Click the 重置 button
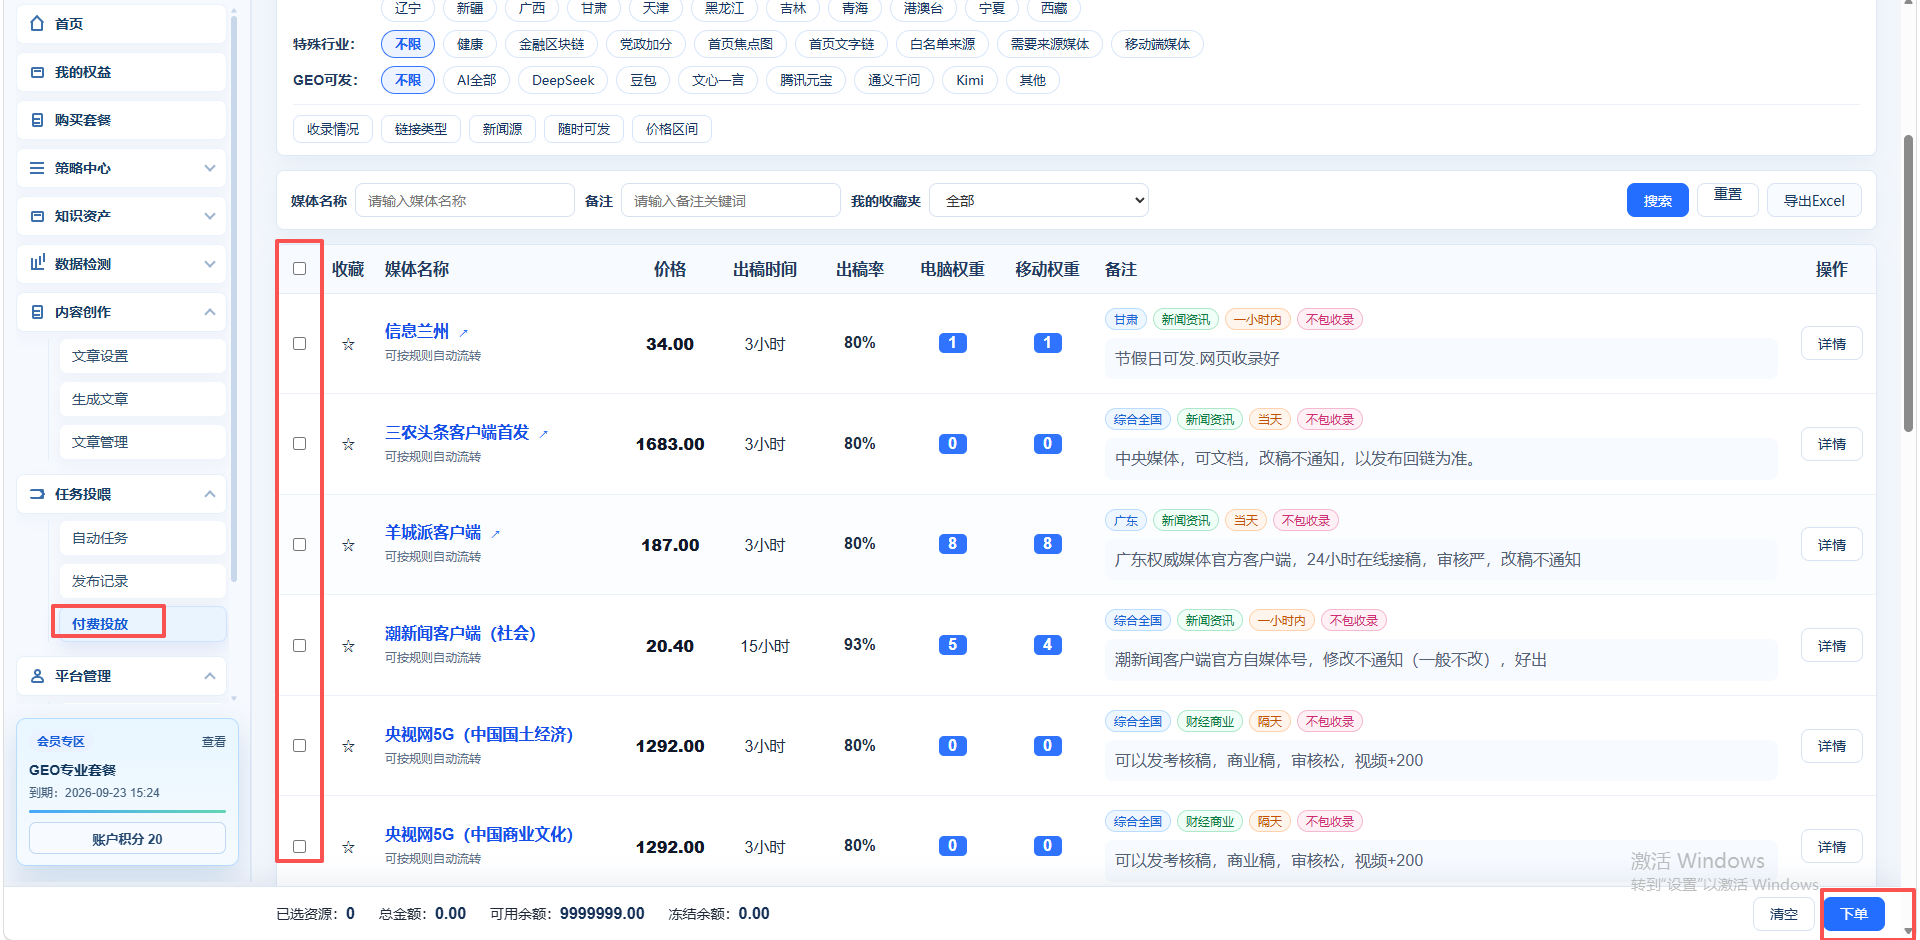Image resolution: width=1920 pixels, height=940 pixels. [x=1728, y=199]
